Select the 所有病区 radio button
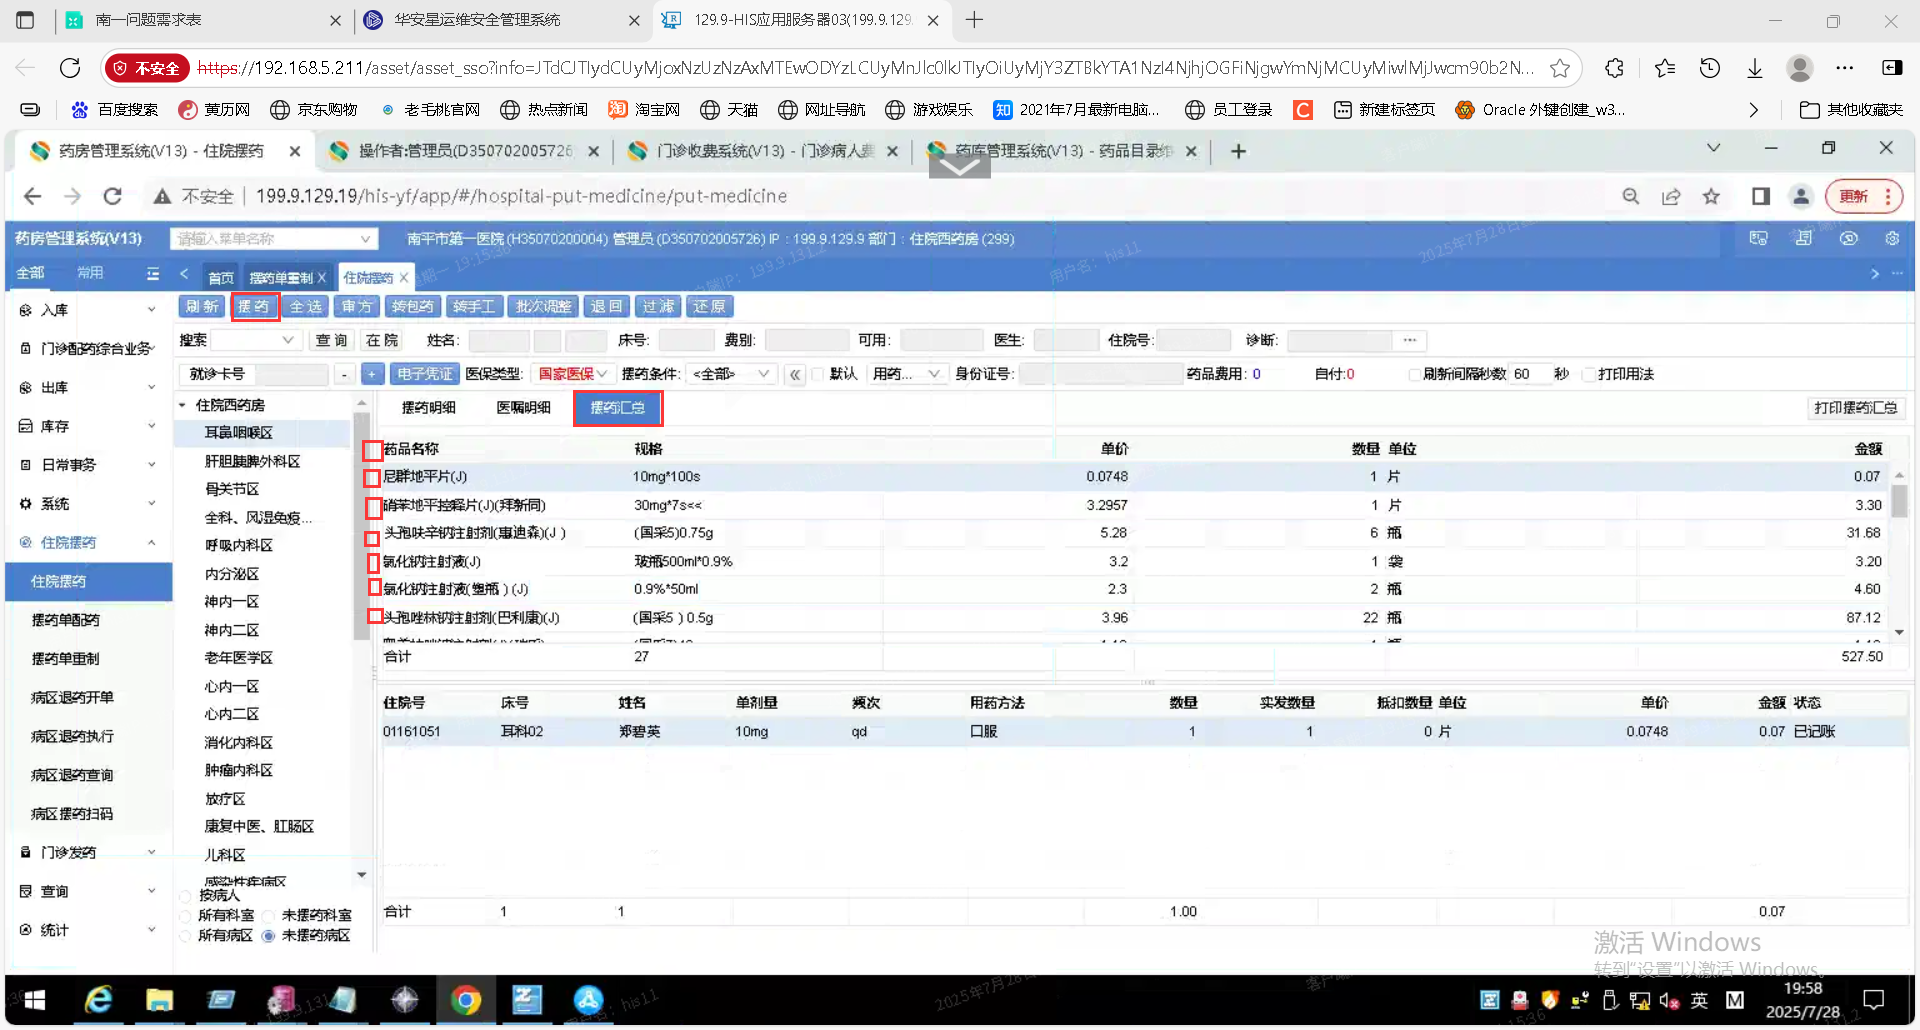Screen dimensions: 1920x1030 [185, 936]
